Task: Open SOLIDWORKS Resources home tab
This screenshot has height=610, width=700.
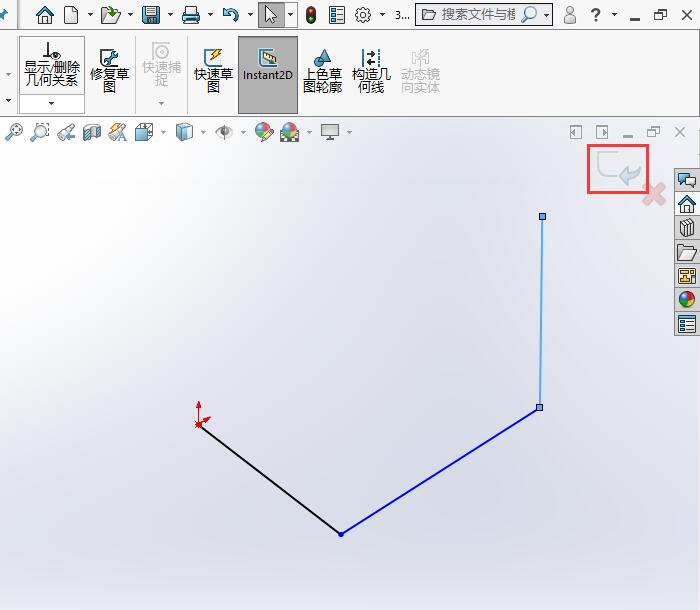Action: click(687, 204)
